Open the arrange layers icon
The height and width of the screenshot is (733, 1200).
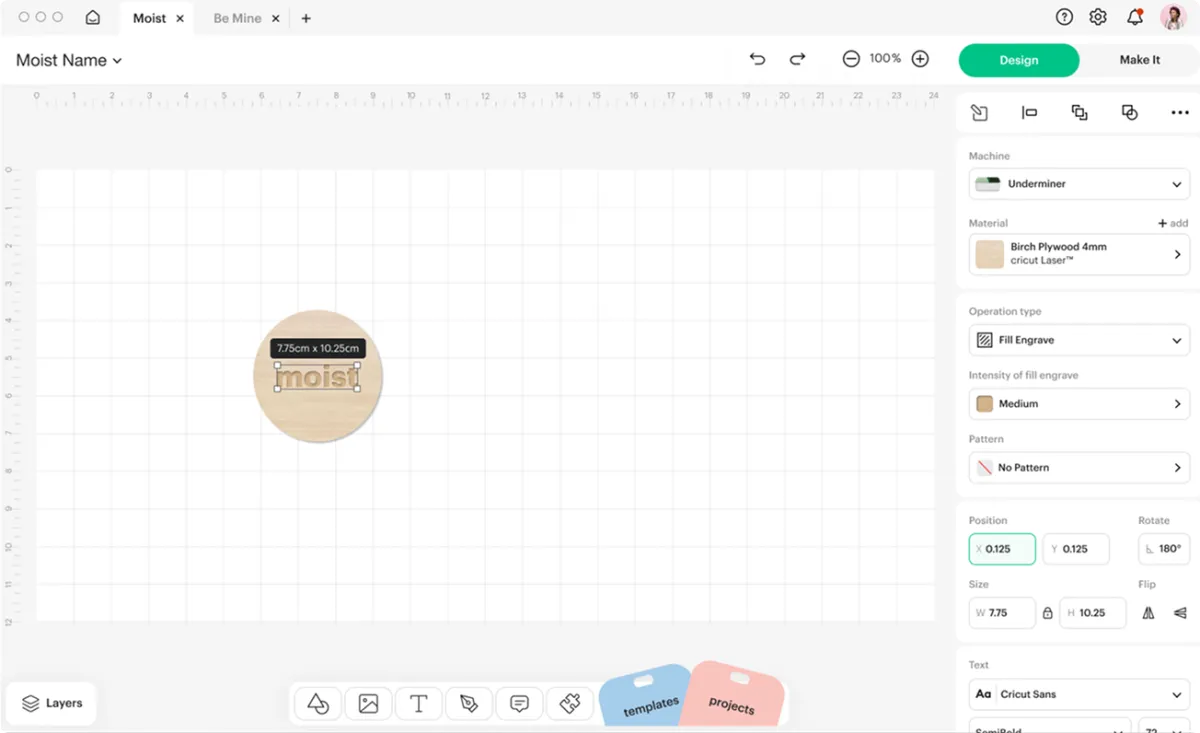(x=1079, y=113)
